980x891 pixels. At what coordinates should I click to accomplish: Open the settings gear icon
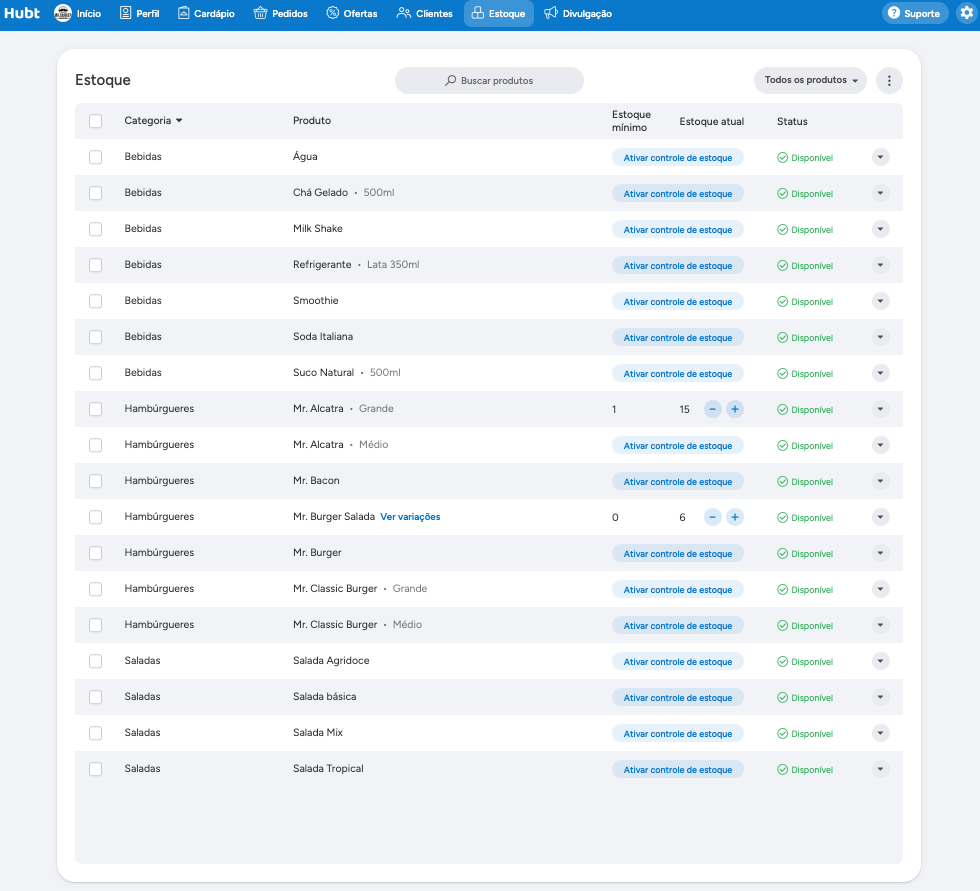[x=967, y=13]
